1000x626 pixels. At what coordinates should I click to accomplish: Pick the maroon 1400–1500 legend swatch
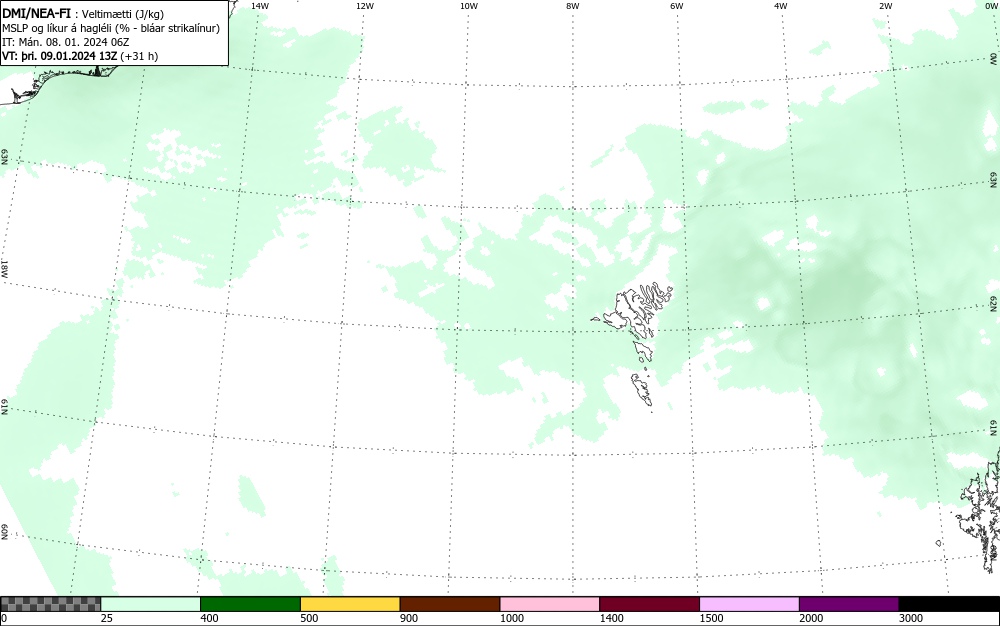point(649,604)
